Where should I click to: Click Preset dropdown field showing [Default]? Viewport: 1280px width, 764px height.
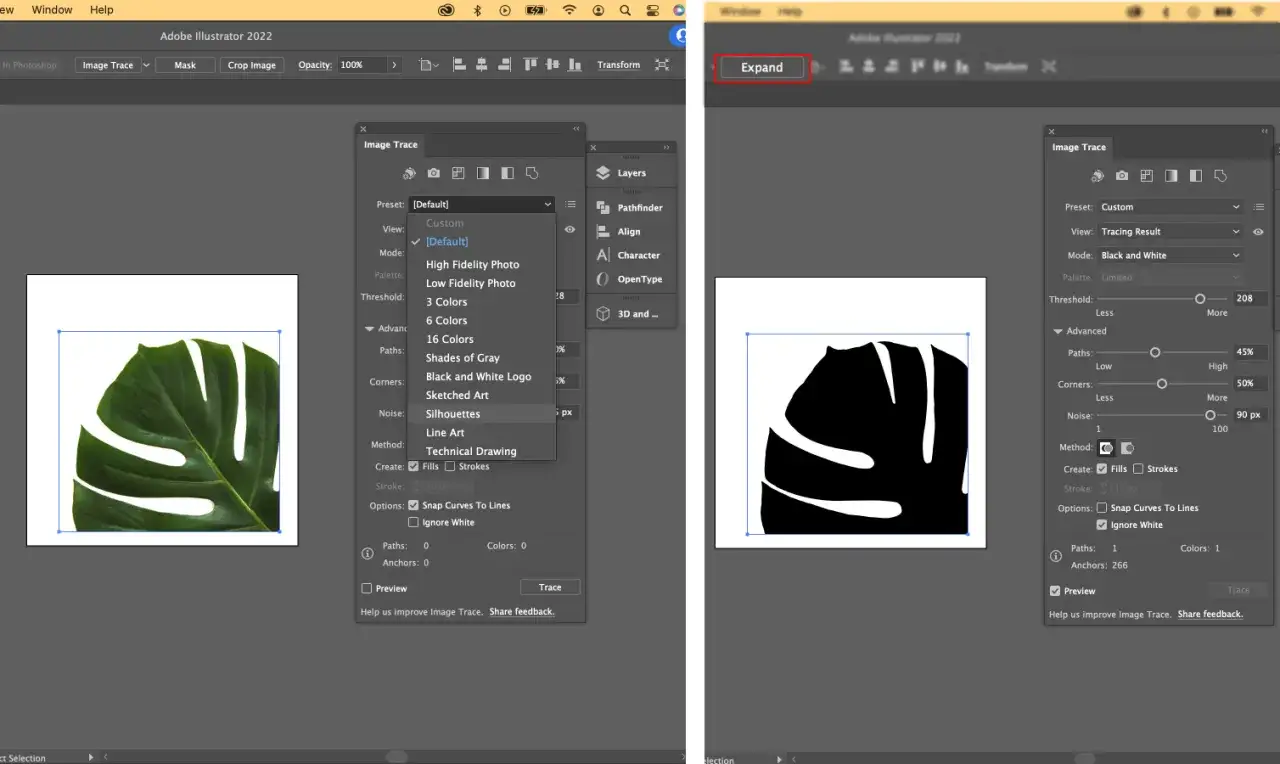point(481,204)
